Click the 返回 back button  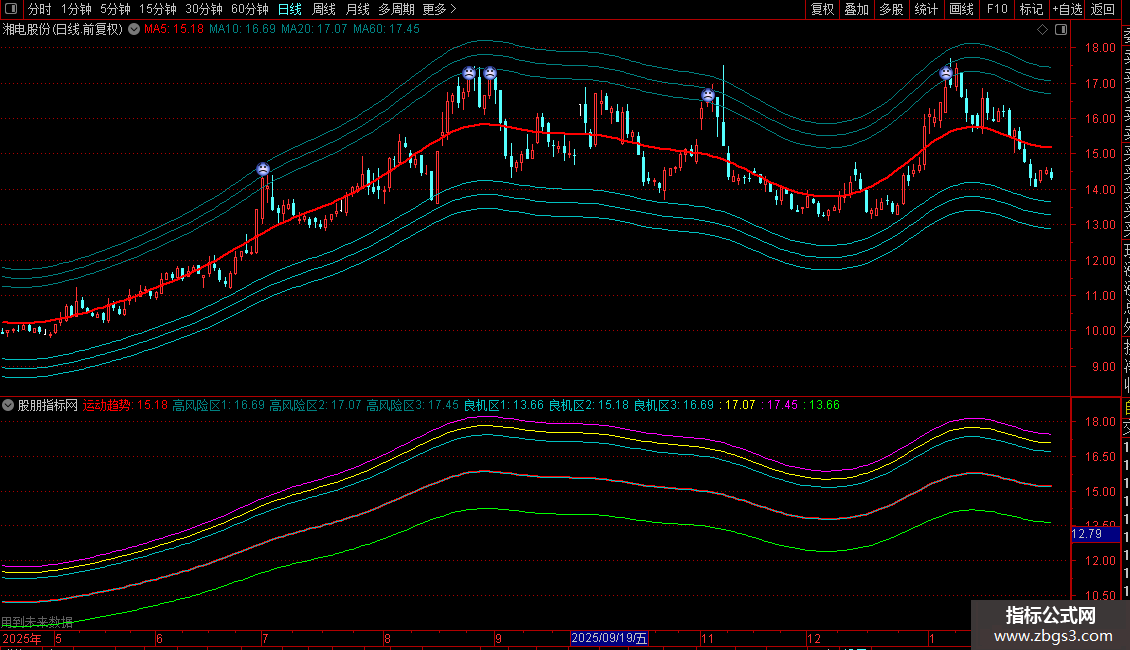(x=1103, y=9)
